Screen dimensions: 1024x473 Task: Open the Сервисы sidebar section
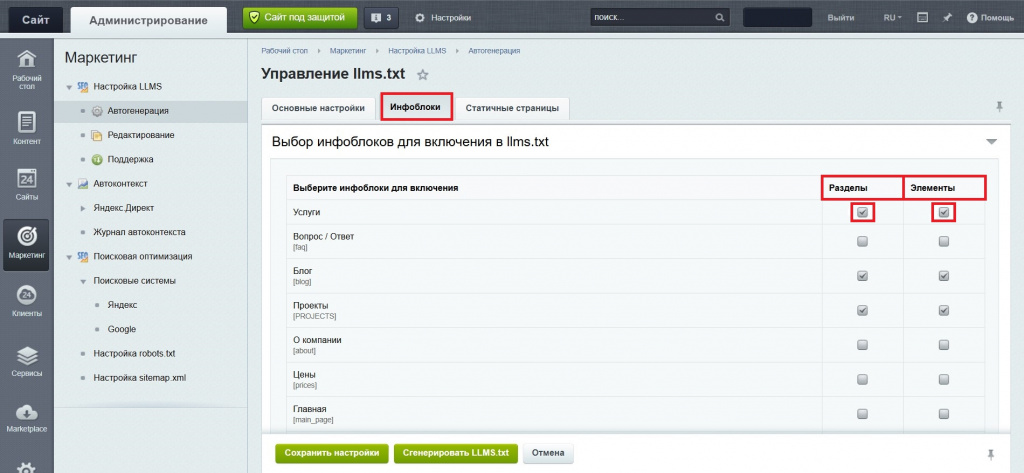coord(27,360)
